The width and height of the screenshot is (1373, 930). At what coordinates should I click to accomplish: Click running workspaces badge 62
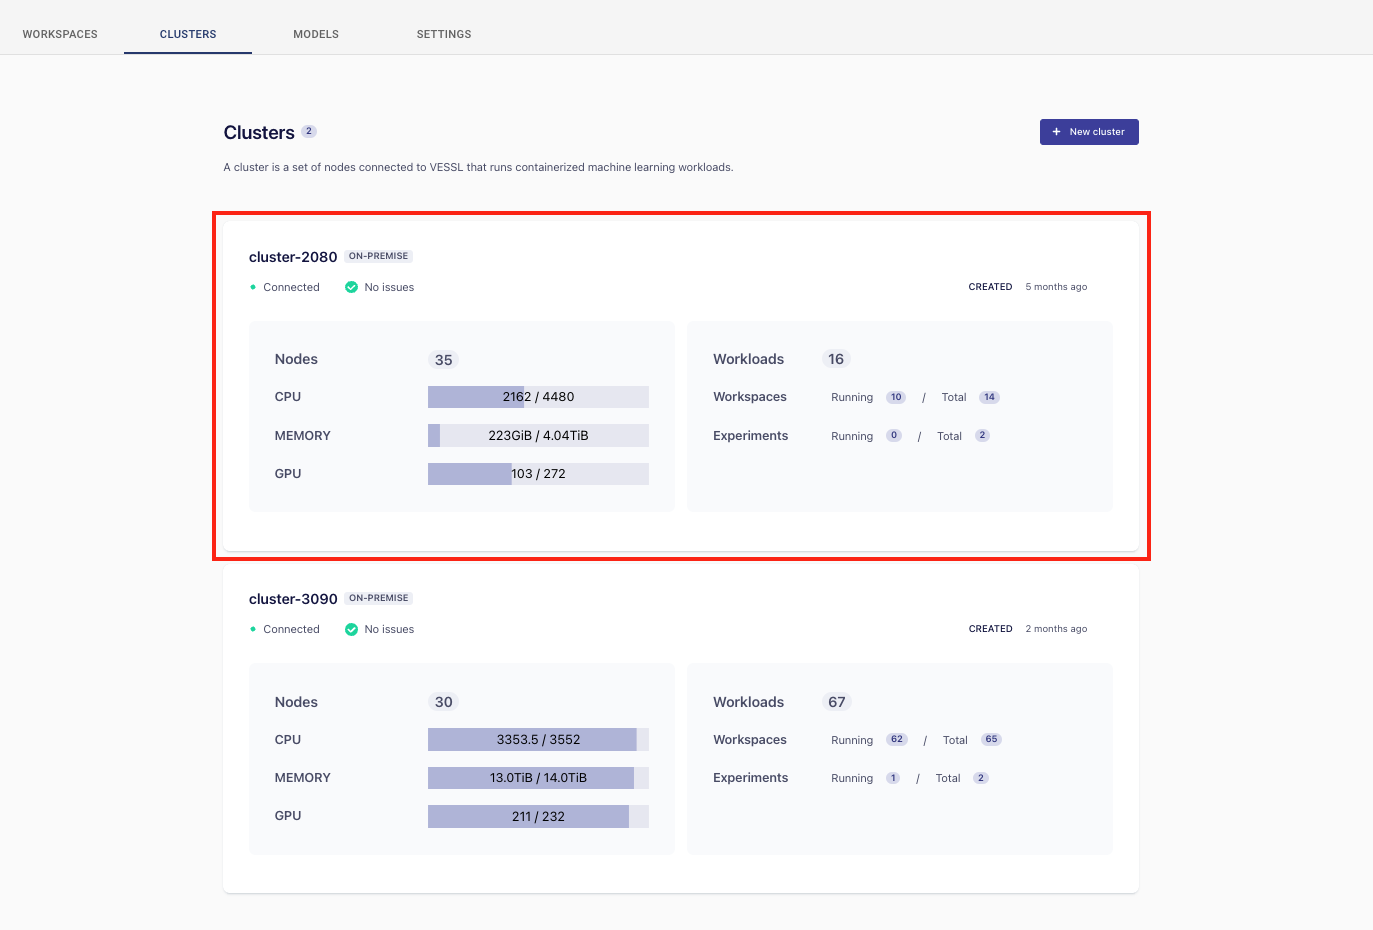pos(897,740)
